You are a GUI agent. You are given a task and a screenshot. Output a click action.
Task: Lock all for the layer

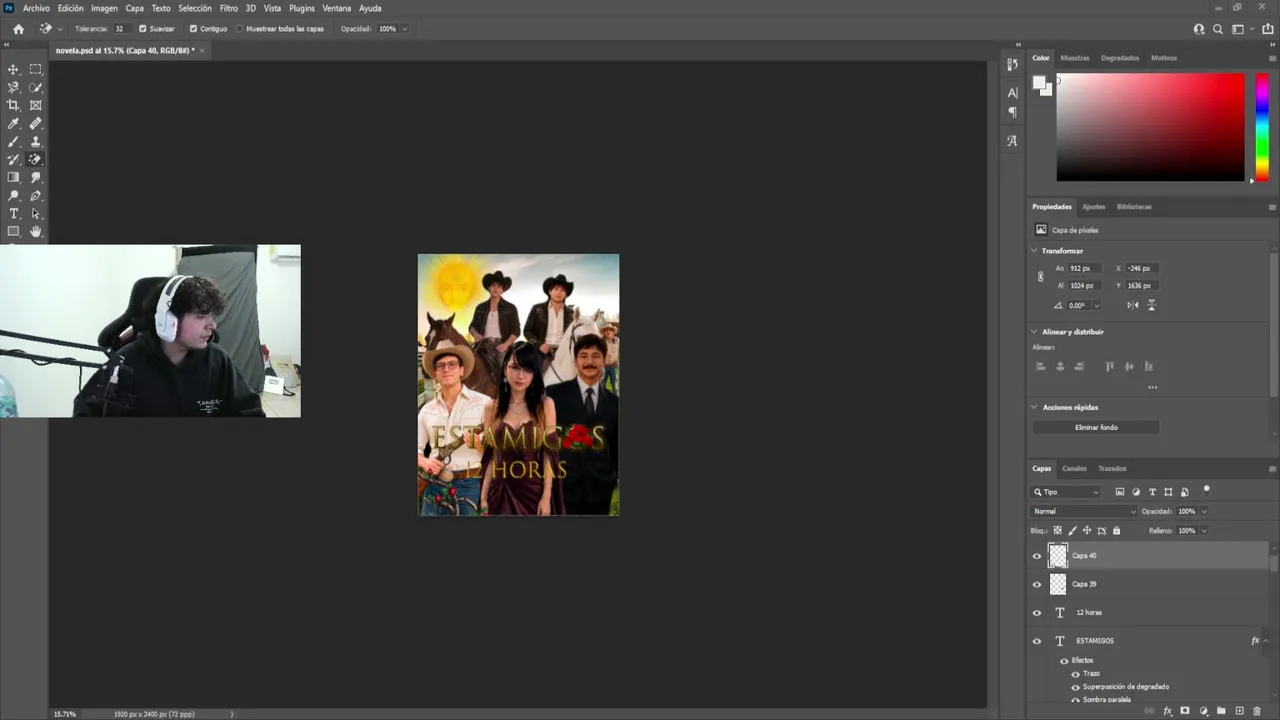pyautogui.click(x=1117, y=531)
